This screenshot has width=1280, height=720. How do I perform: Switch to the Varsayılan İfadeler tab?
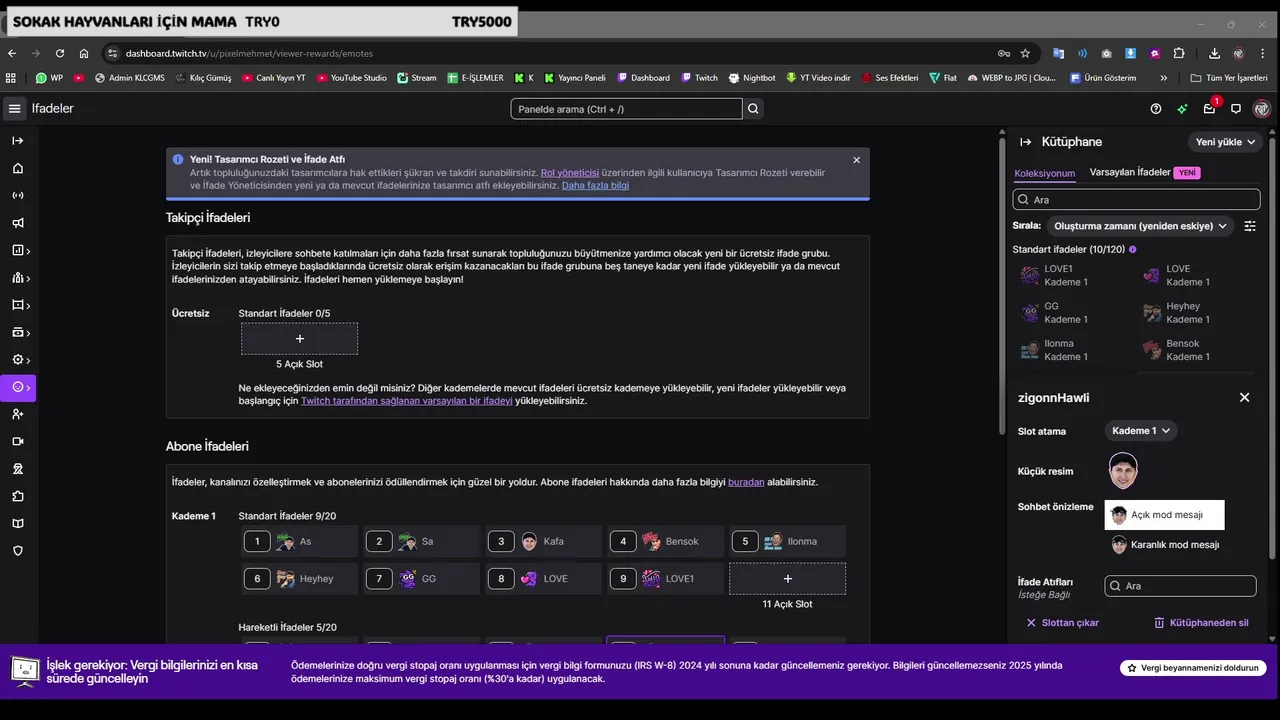1130,172
